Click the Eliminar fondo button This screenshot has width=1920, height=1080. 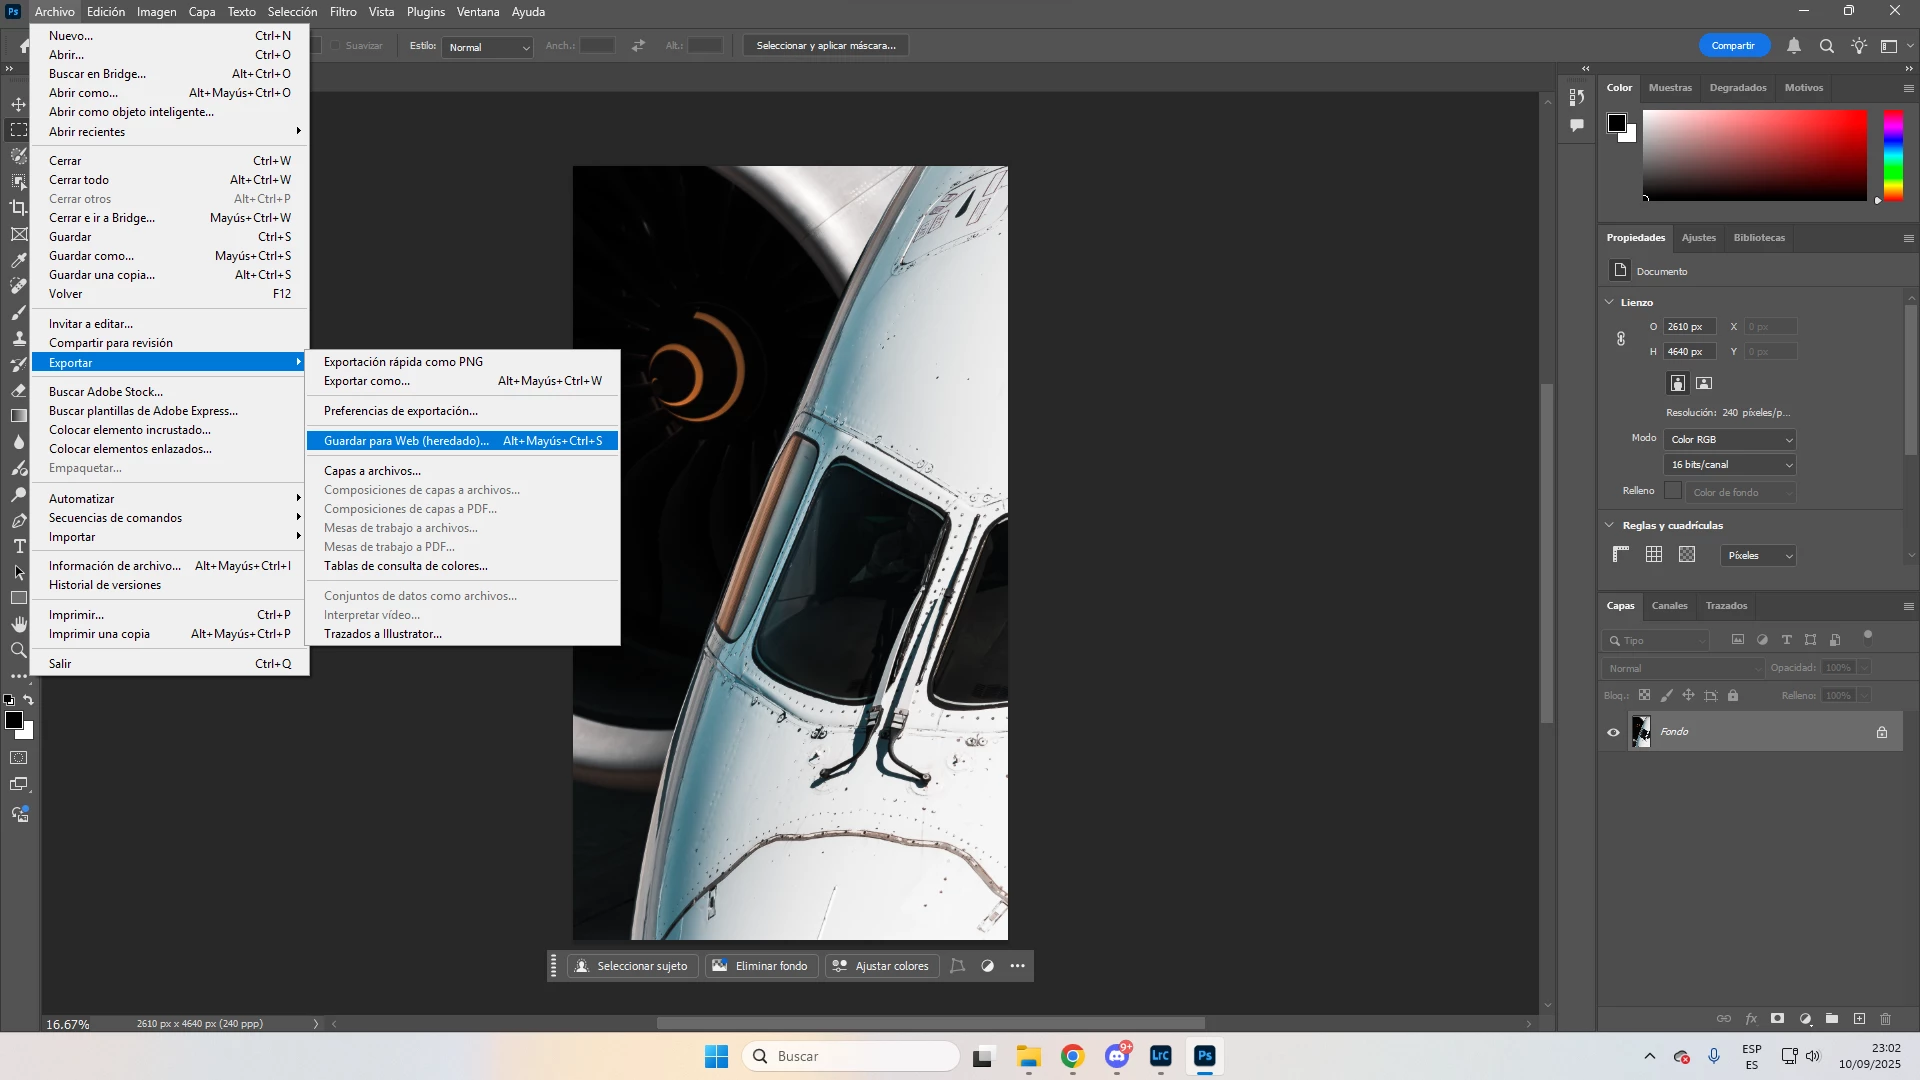click(760, 966)
